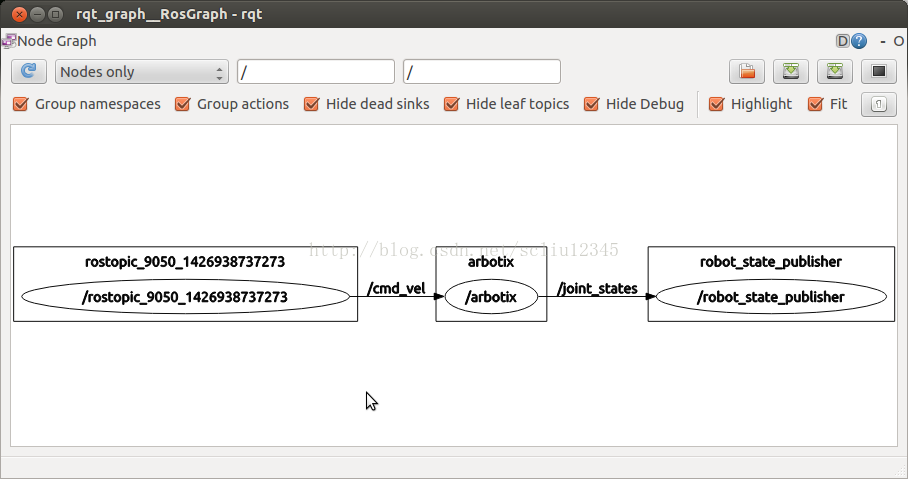908x479 pixels.
Task: Save graph as SVG file
Action: pyautogui.click(x=834, y=71)
